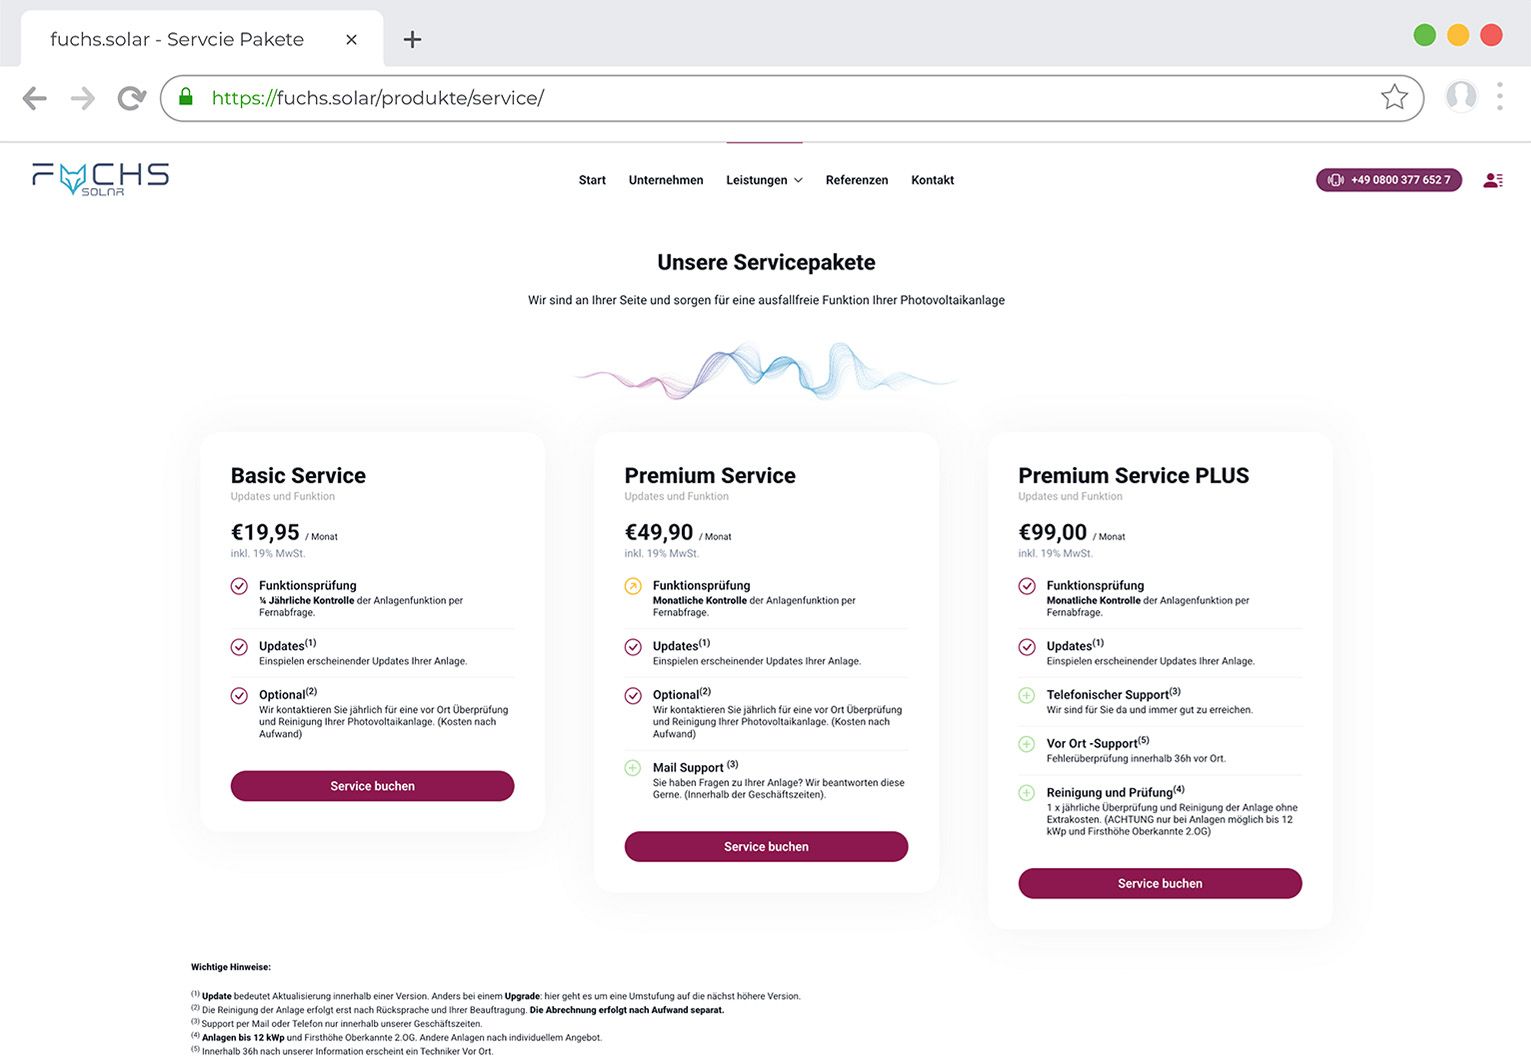Open browser three-dot options menu
This screenshot has width=1531, height=1063.
pyautogui.click(x=1499, y=96)
